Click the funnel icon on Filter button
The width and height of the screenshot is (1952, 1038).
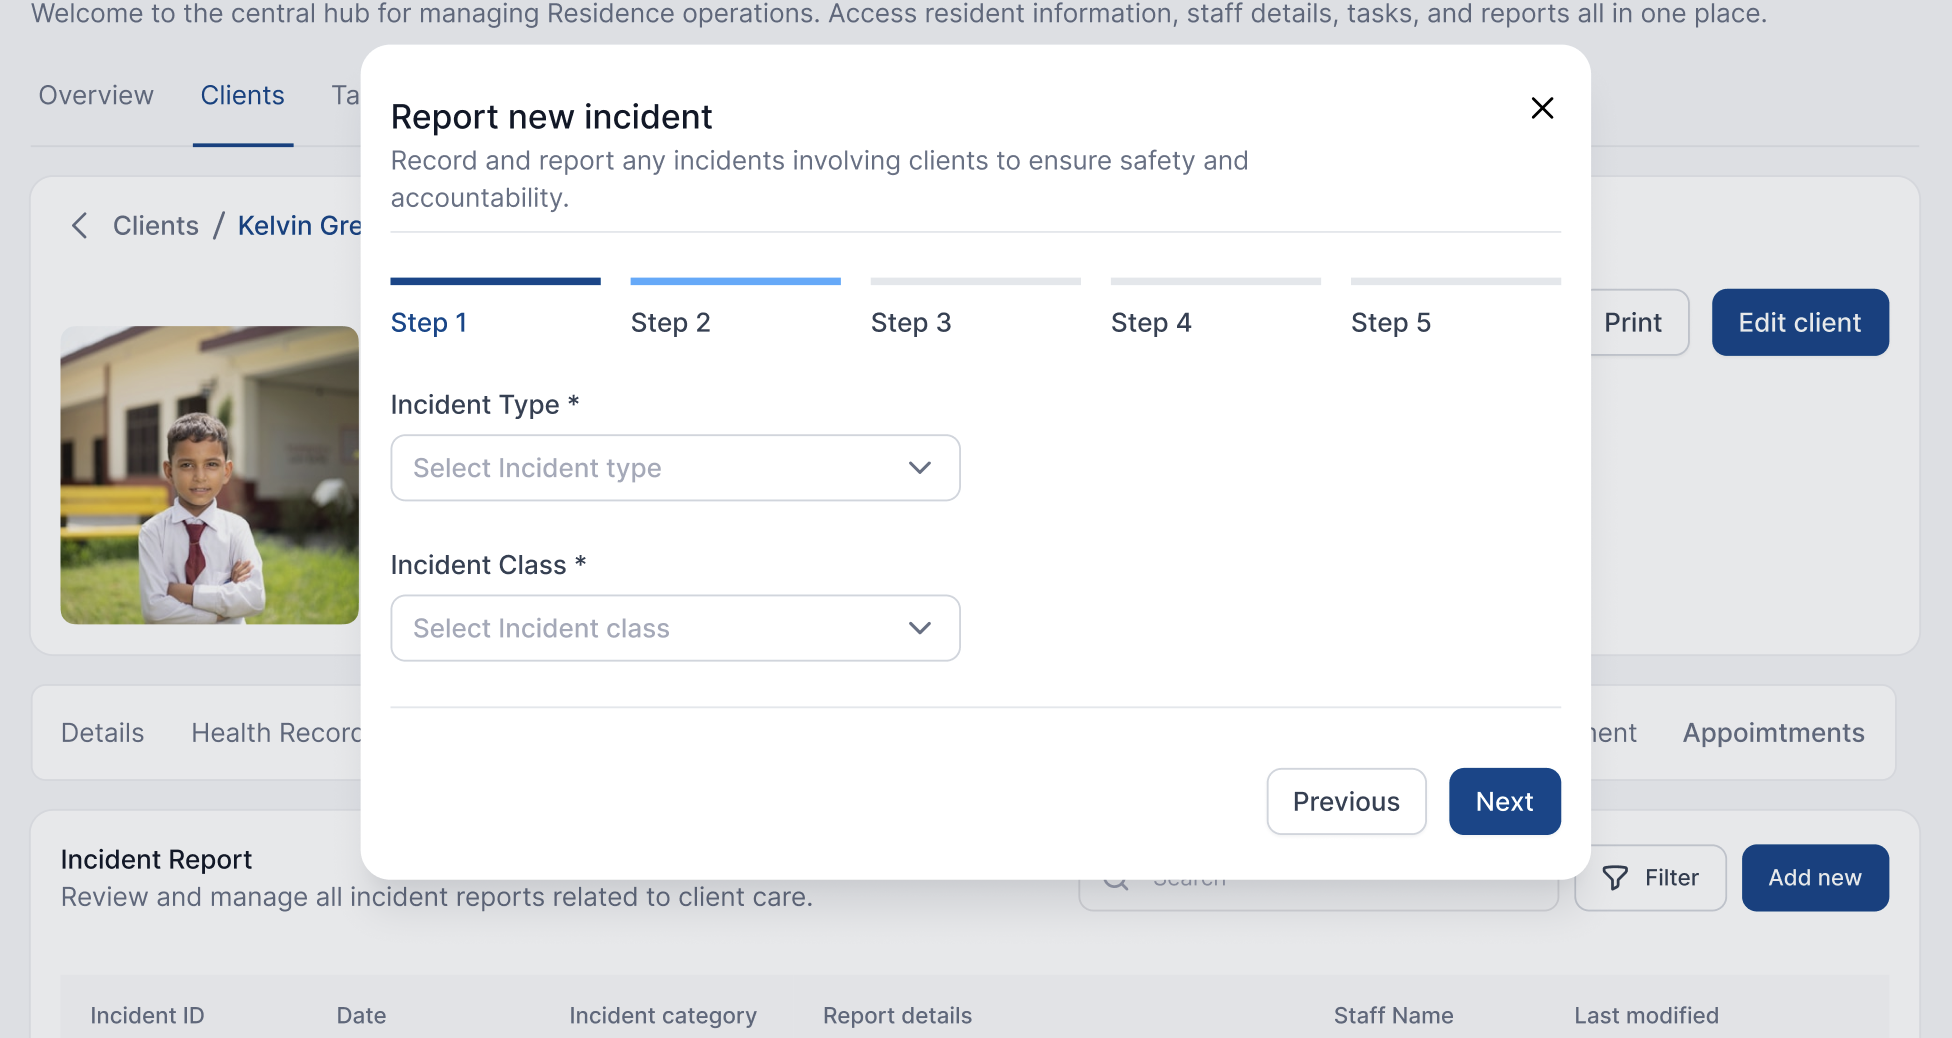1614,878
